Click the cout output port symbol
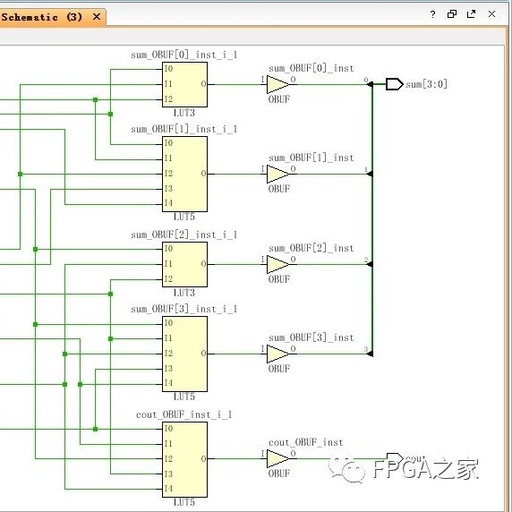 click(395, 458)
